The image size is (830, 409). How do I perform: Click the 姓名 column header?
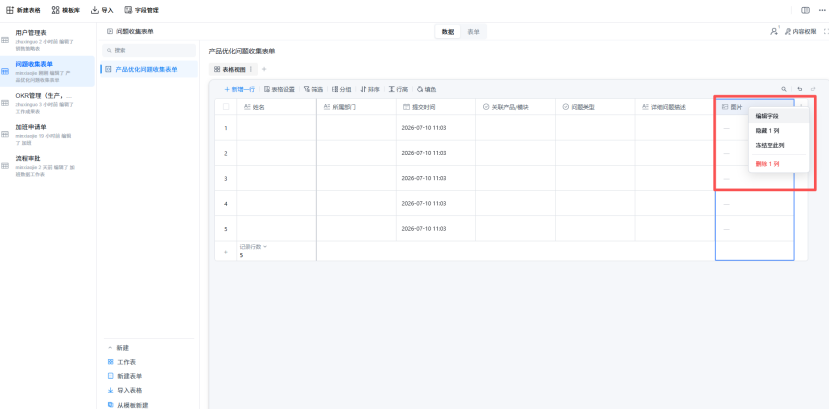(276, 107)
